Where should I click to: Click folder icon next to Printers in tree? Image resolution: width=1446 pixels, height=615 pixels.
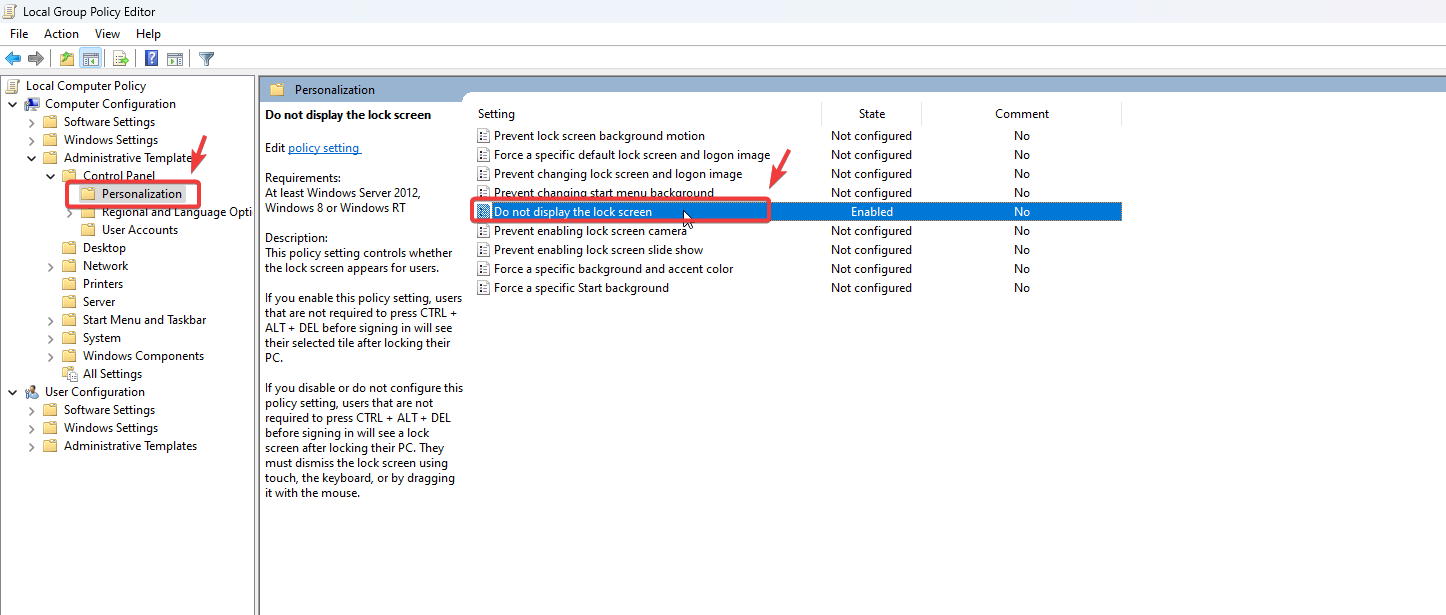[x=69, y=284]
